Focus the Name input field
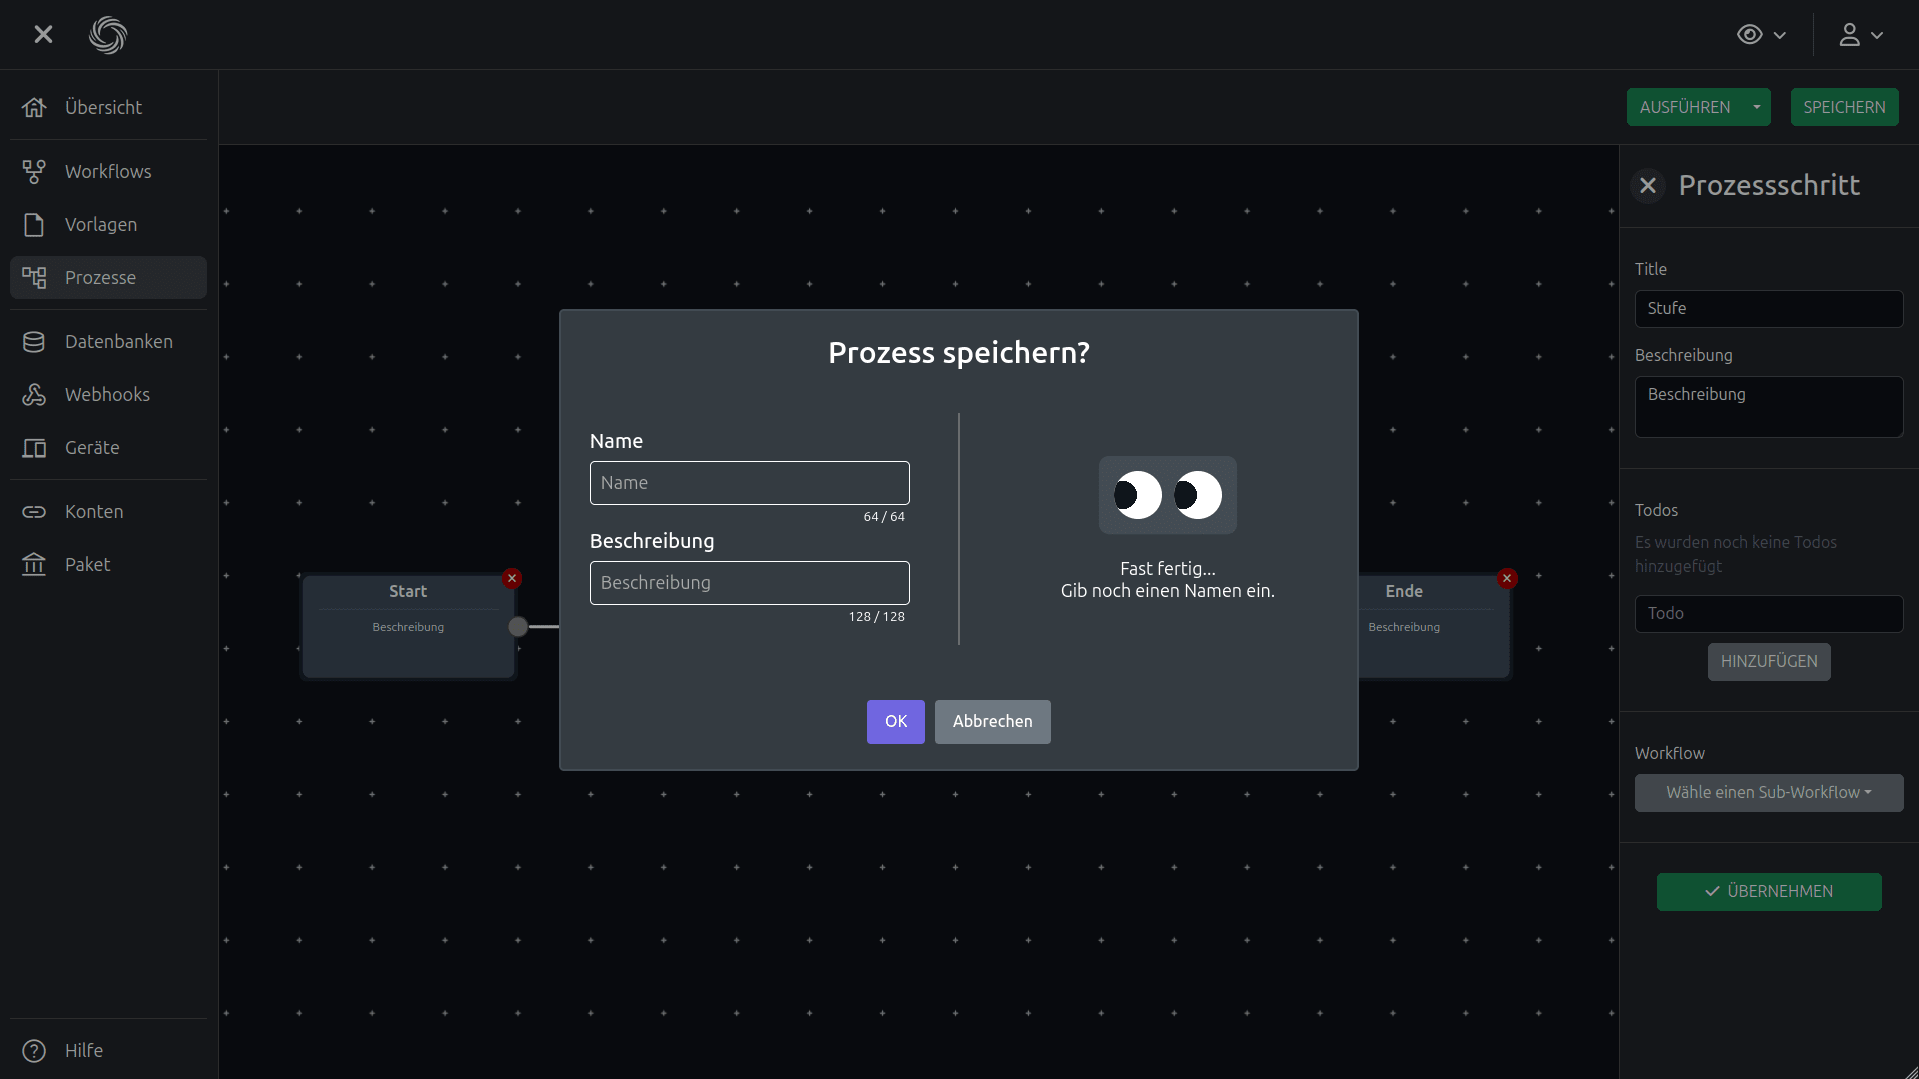Image resolution: width=1919 pixels, height=1079 pixels. point(749,483)
